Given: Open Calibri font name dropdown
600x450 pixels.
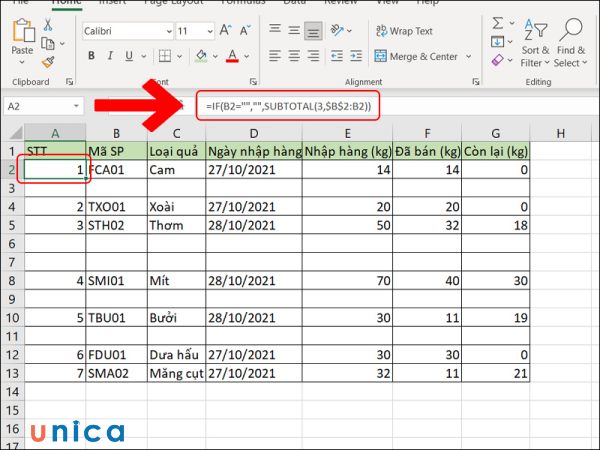Looking at the screenshot, I should (x=169, y=31).
